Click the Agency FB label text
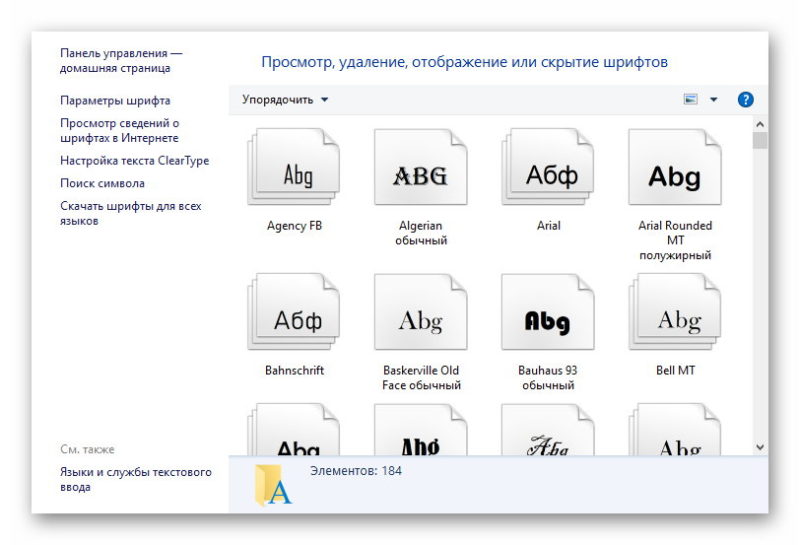 [294, 226]
